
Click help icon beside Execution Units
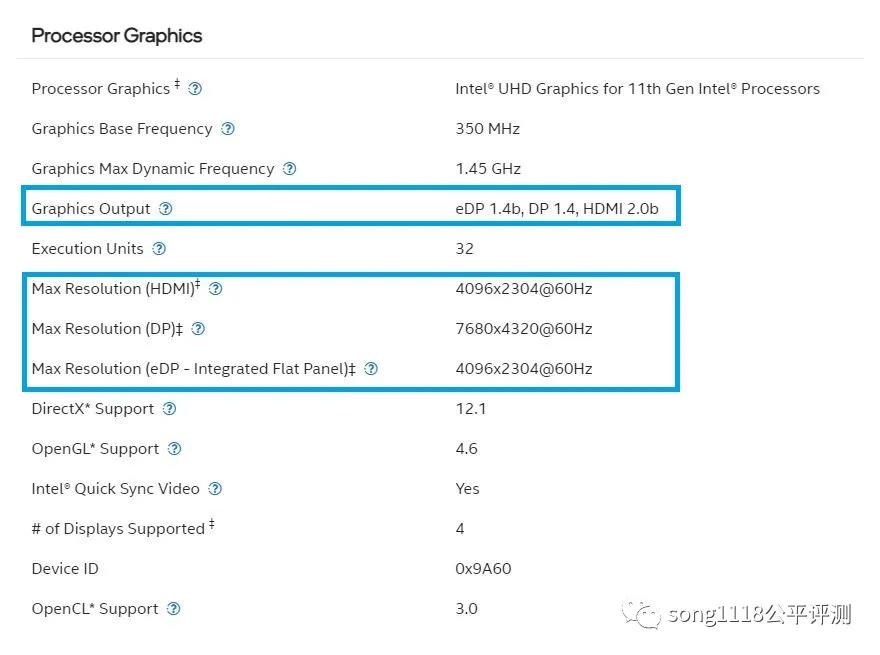click(159, 249)
